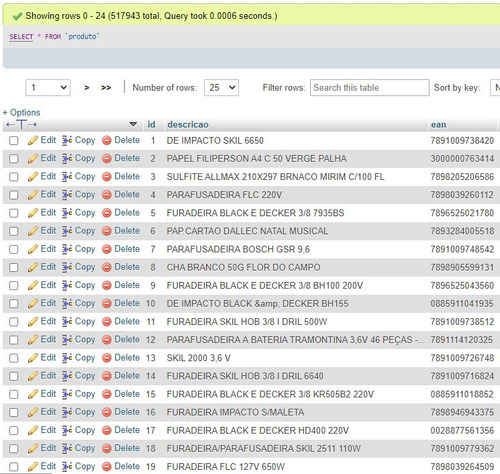Open the page number dropdown
Viewport: 500px width, 474px height.
(48, 88)
